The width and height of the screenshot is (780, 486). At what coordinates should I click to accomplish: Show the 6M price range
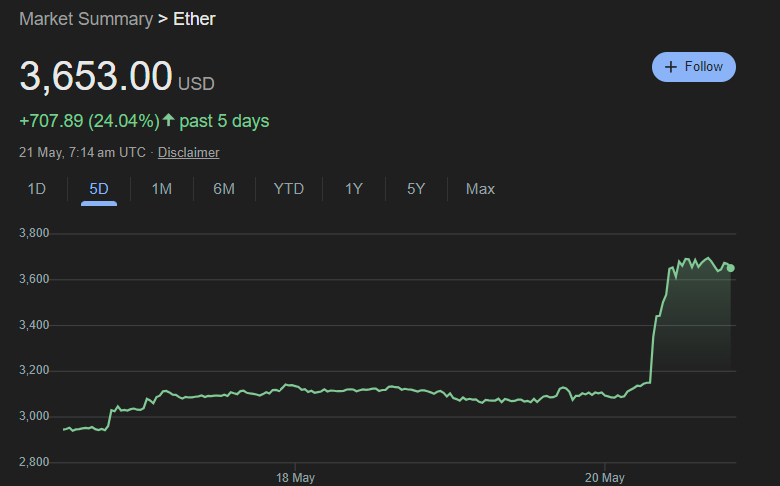click(224, 189)
